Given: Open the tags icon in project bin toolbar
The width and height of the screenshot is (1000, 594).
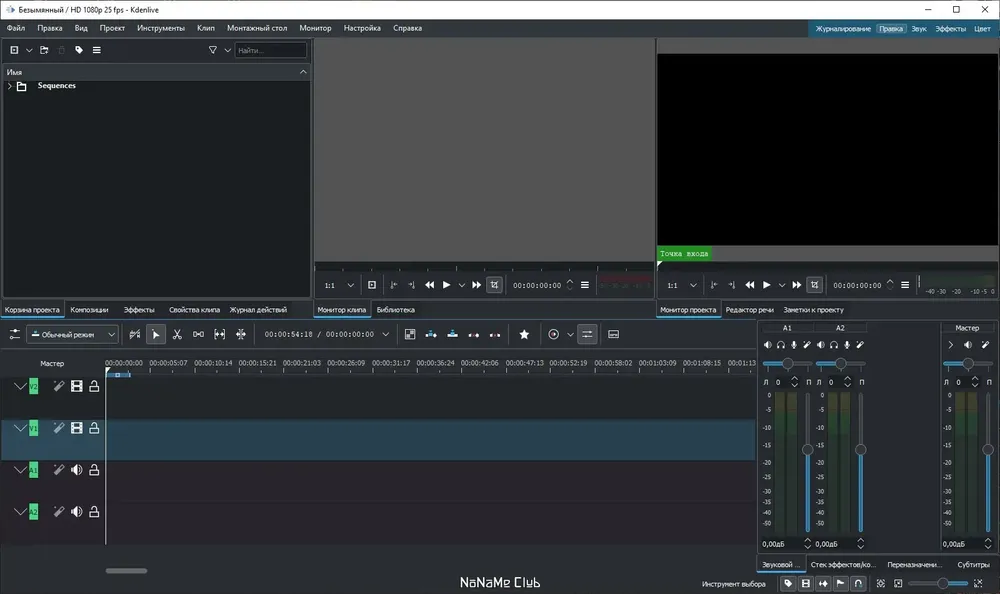Looking at the screenshot, I should pyautogui.click(x=79, y=50).
